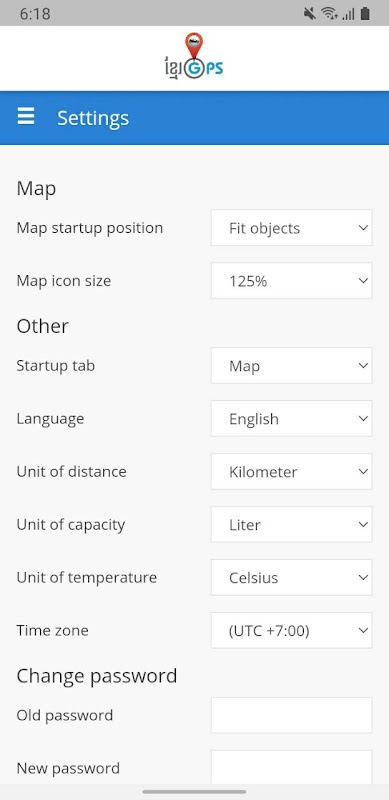Tap the bottom navigation gesture bar
The height and width of the screenshot is (800, 389).
coord(194,792)
